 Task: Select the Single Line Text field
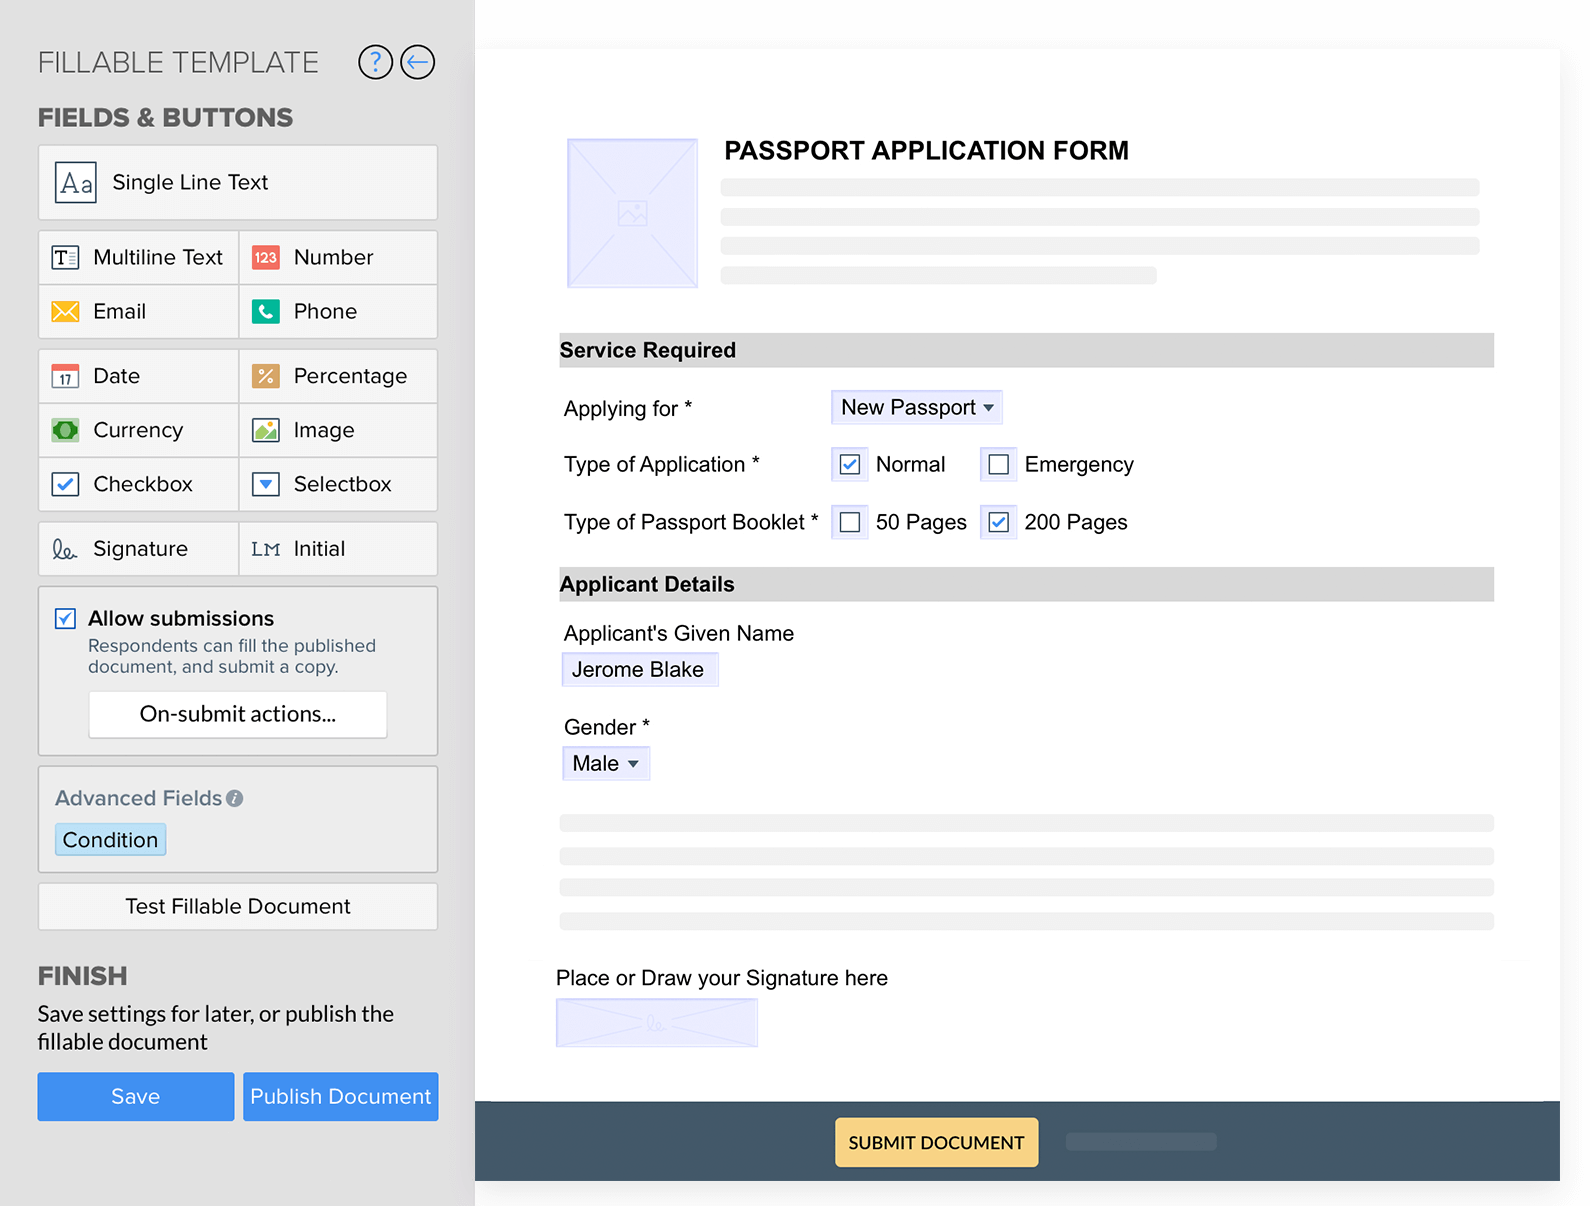pos(238,183)
